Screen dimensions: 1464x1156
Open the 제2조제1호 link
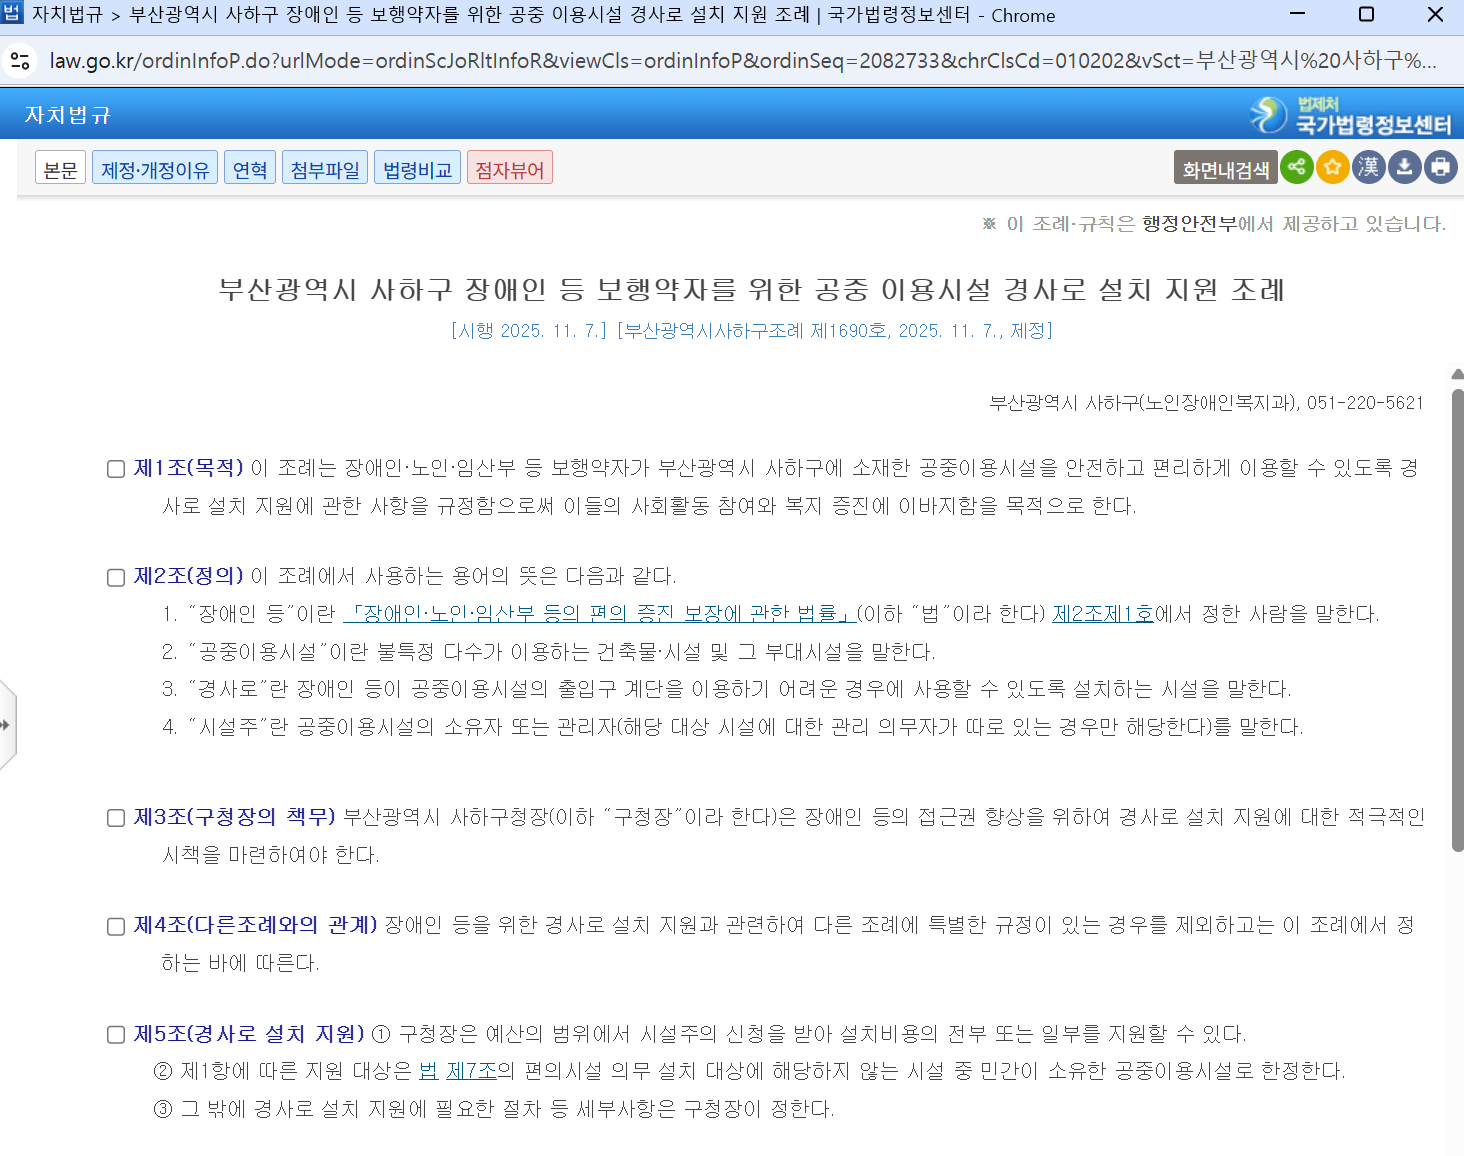(1103, 614)
